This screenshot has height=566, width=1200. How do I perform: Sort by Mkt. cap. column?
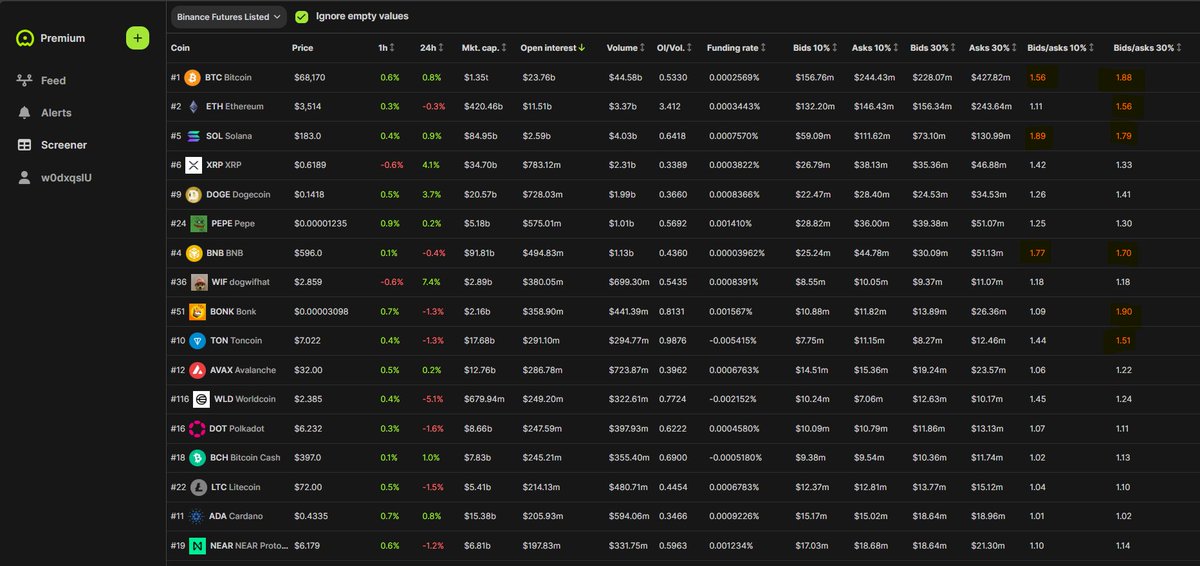click(x=486, y=48)
